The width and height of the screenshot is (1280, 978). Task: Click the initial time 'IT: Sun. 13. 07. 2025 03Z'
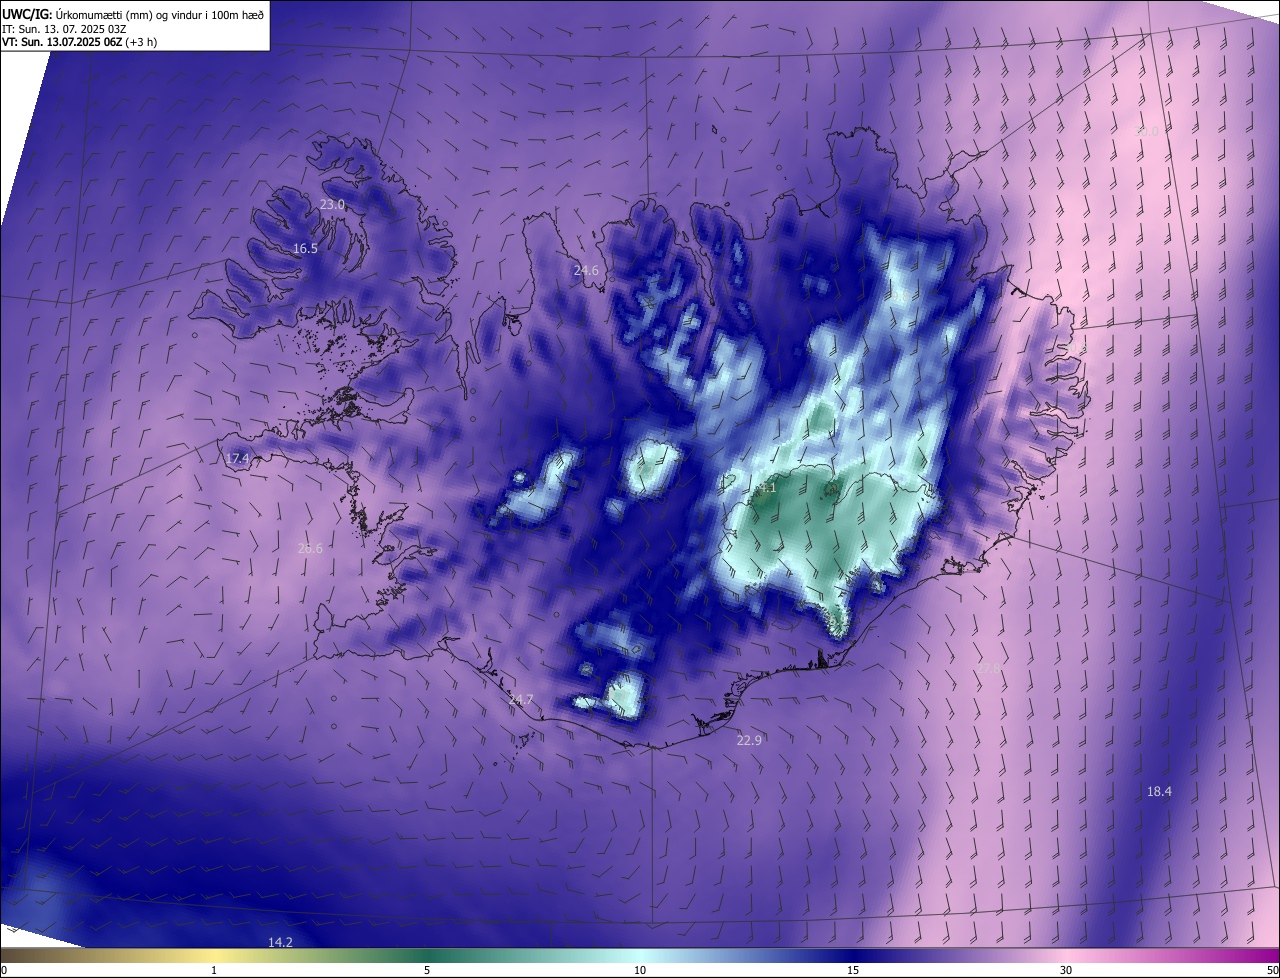[66, 29]
